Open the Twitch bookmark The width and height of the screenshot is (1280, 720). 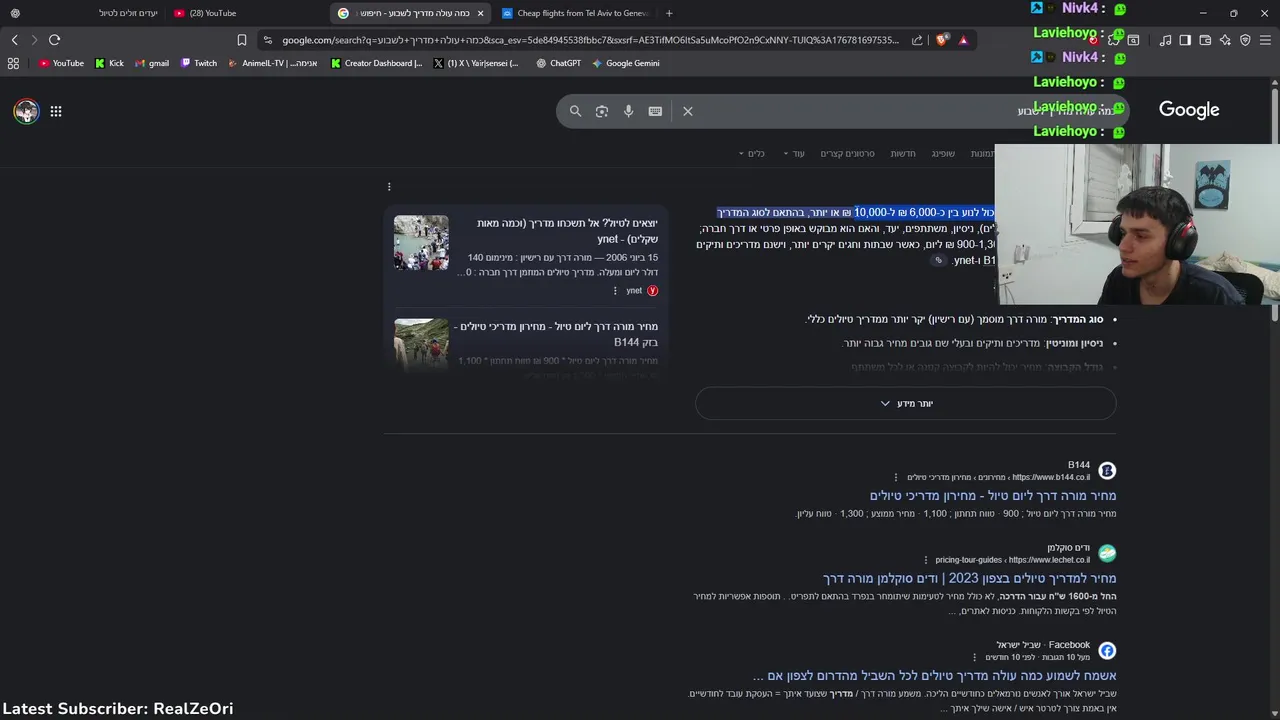(198, 63)
